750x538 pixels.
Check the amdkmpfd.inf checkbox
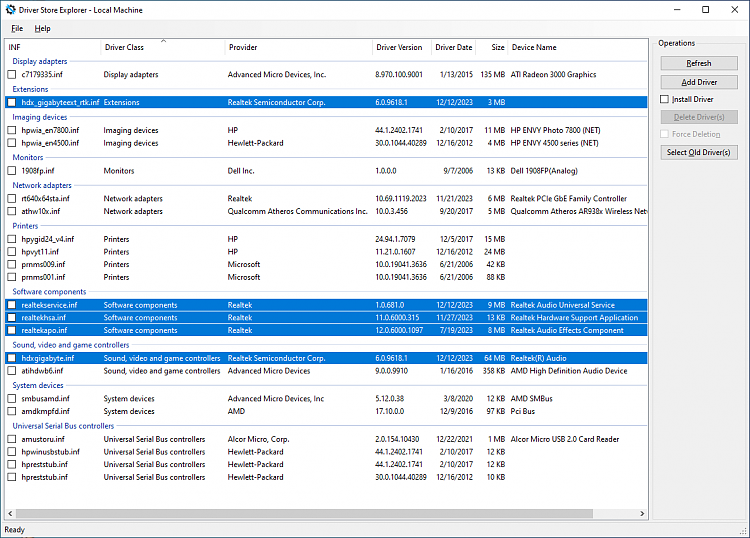tap(12, 411)
